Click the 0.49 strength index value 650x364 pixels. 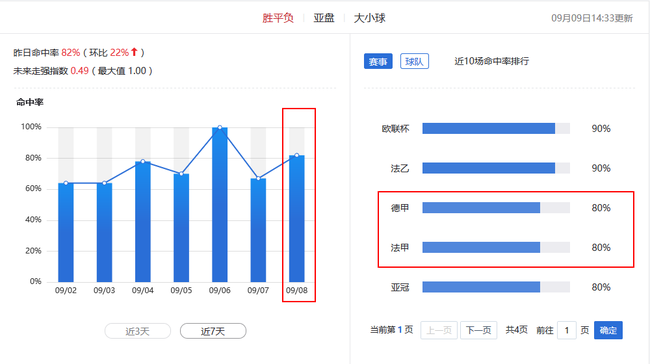click(80, 71)
